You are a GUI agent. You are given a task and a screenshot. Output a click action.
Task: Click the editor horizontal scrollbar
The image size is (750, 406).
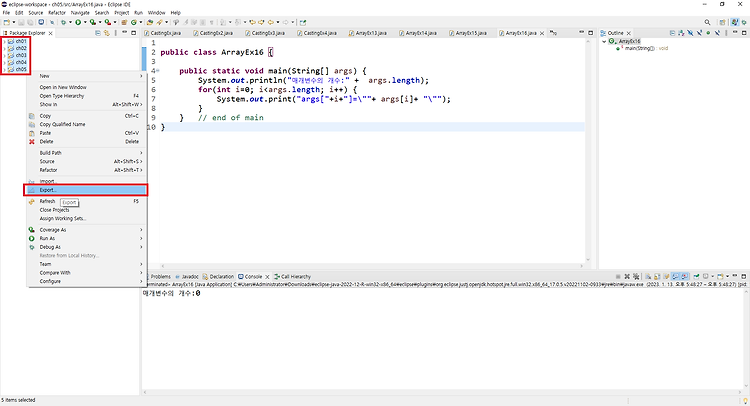click(372, 266)
